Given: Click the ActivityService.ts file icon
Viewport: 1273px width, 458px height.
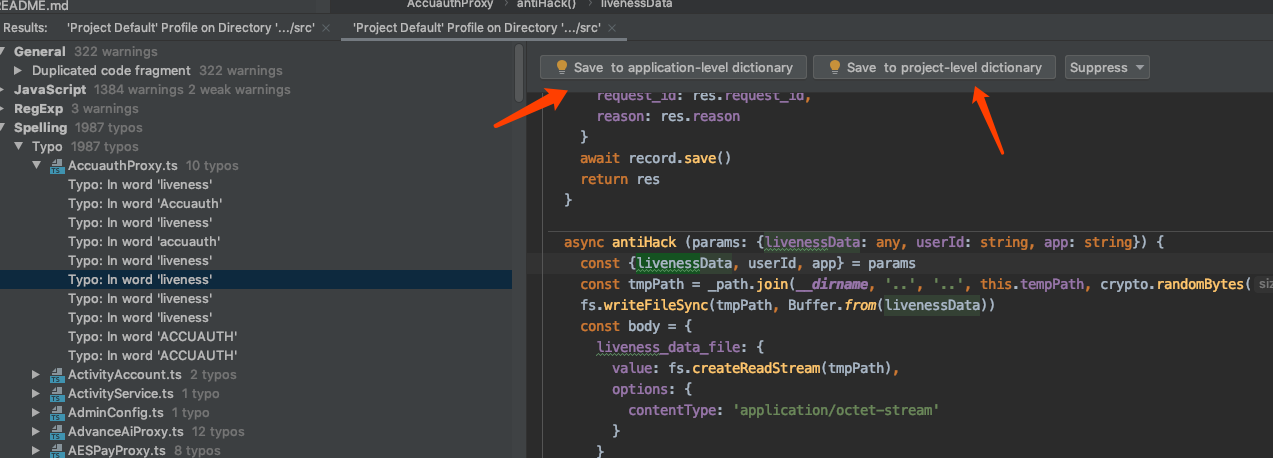Looking at the screenshot, I should 57,394.
